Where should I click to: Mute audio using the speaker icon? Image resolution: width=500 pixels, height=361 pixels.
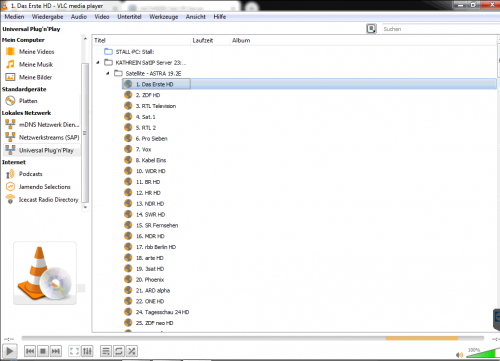point(460,355)
